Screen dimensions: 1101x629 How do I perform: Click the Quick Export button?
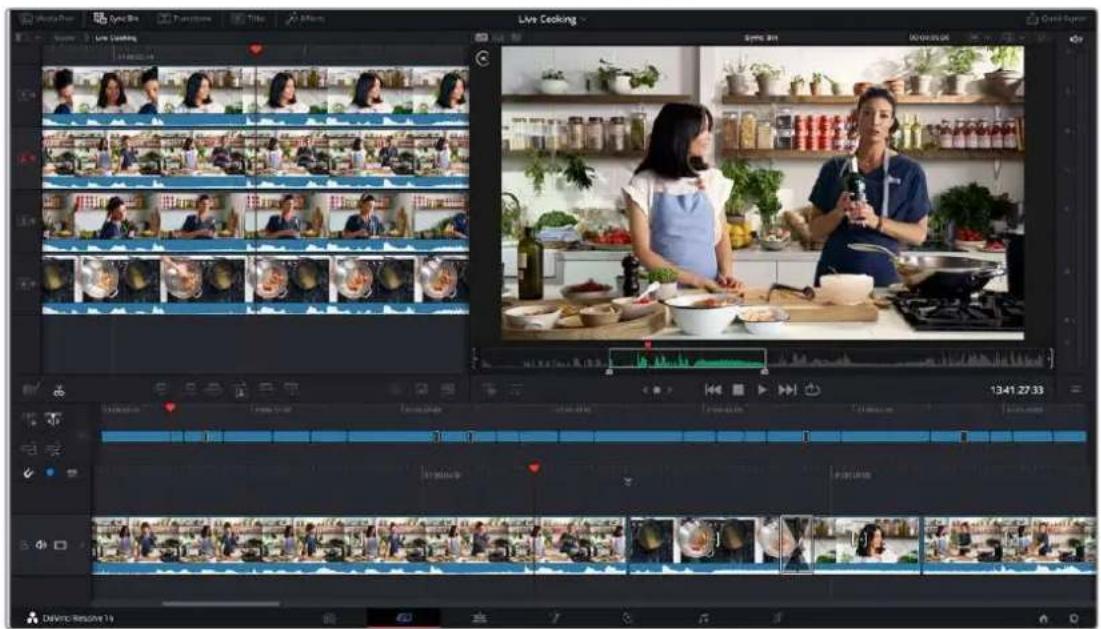[1057, 19]
